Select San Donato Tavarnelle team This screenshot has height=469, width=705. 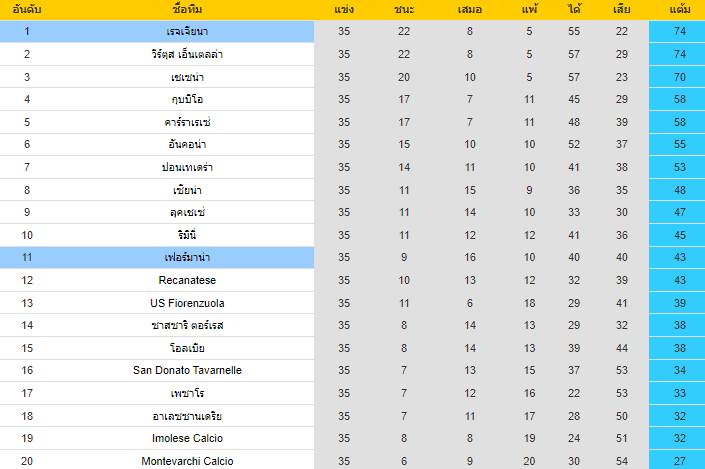point(187,370)
